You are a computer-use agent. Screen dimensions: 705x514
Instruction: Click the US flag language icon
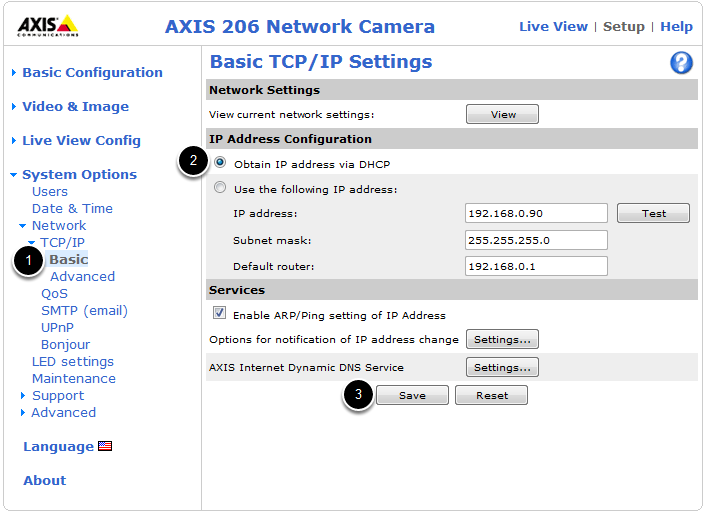coord(105,446)
